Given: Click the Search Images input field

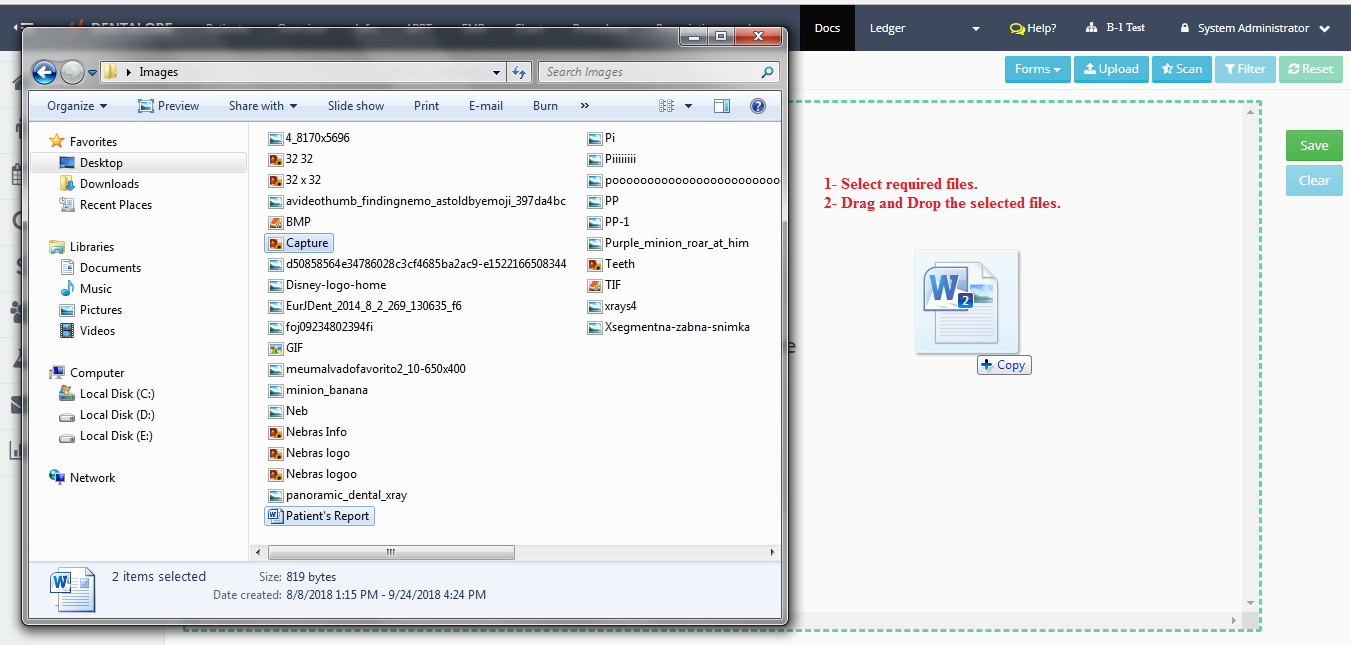Looking at the screenshot, I should pyautogui.click(x=650, y=72).
